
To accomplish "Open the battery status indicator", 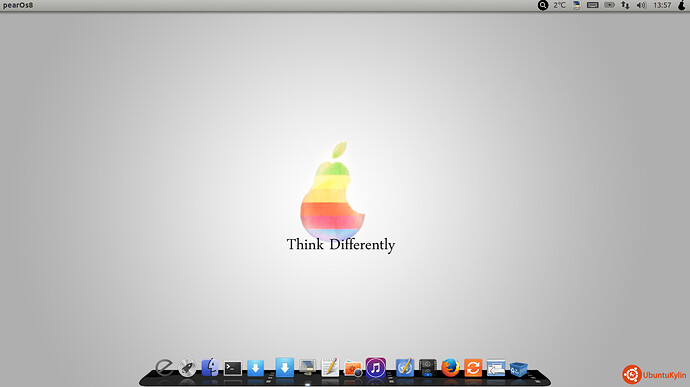I will point(609,5).
